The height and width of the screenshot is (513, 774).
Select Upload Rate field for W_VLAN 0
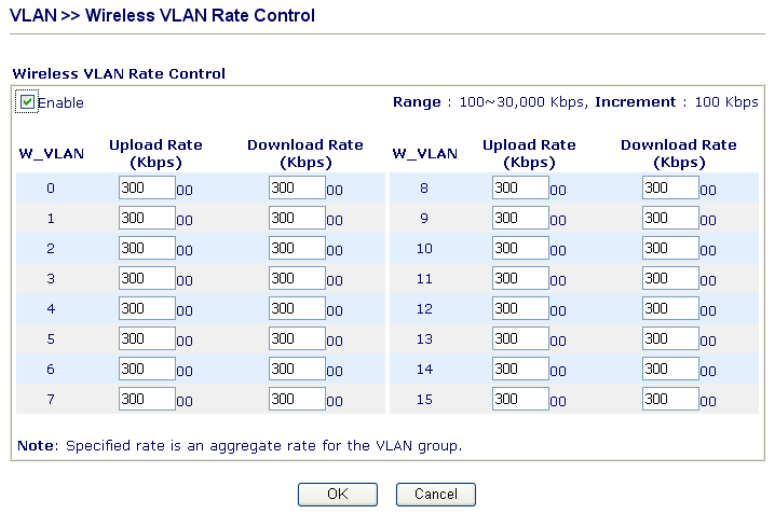click(x=147, y=188)
